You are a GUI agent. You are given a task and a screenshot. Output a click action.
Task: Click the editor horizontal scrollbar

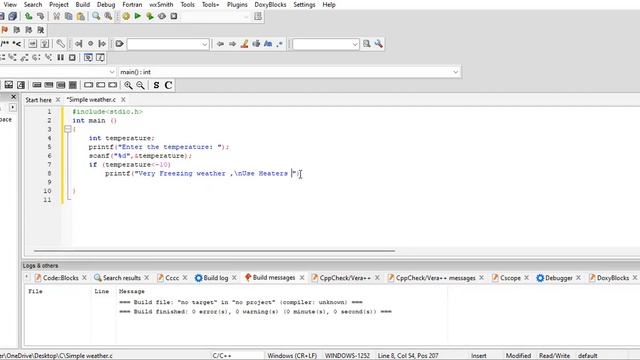214,251
